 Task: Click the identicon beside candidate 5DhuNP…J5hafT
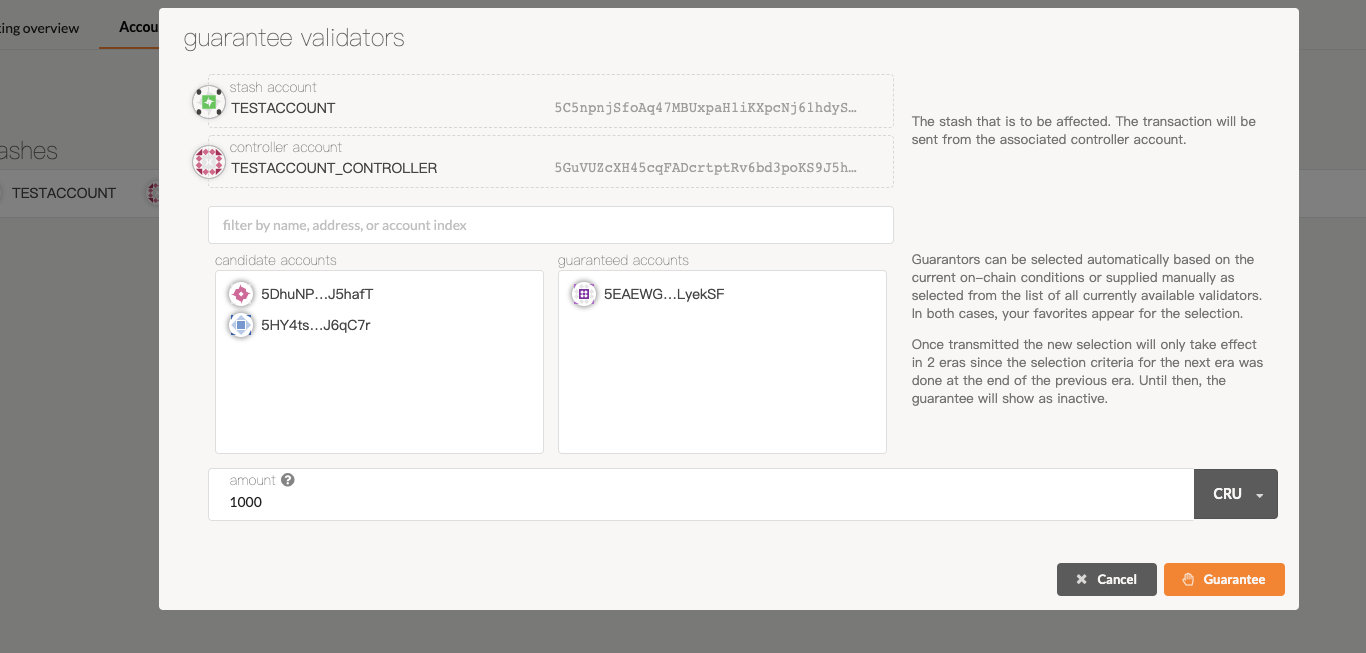(x=240, y=294)
